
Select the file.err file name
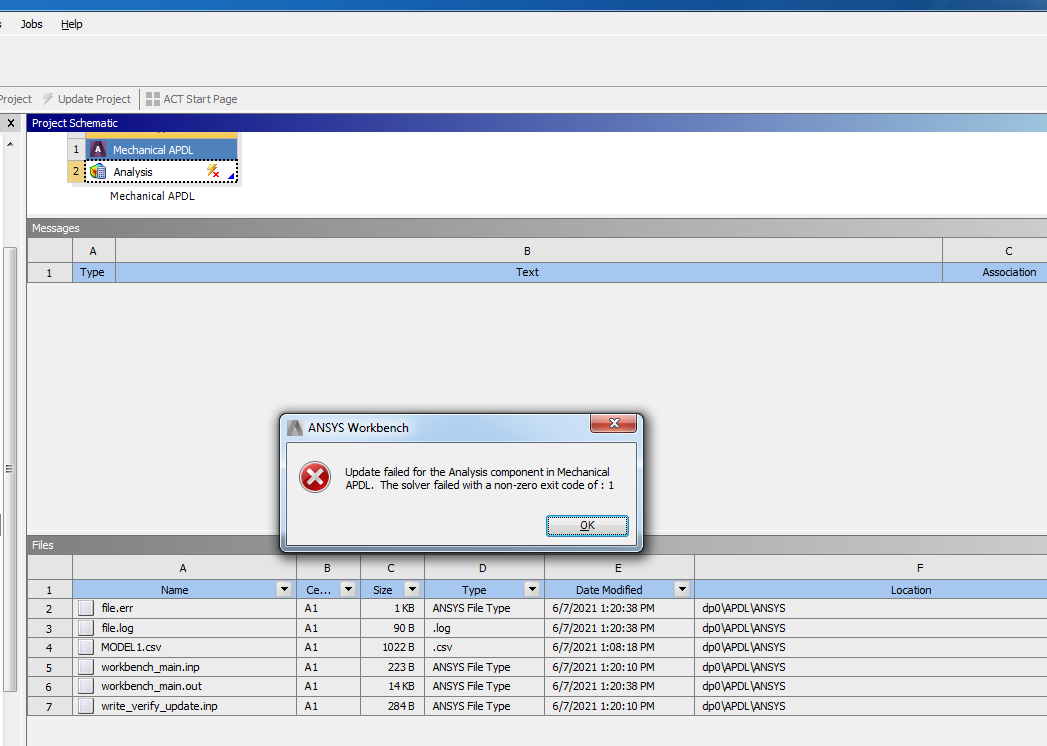(118, 608)
